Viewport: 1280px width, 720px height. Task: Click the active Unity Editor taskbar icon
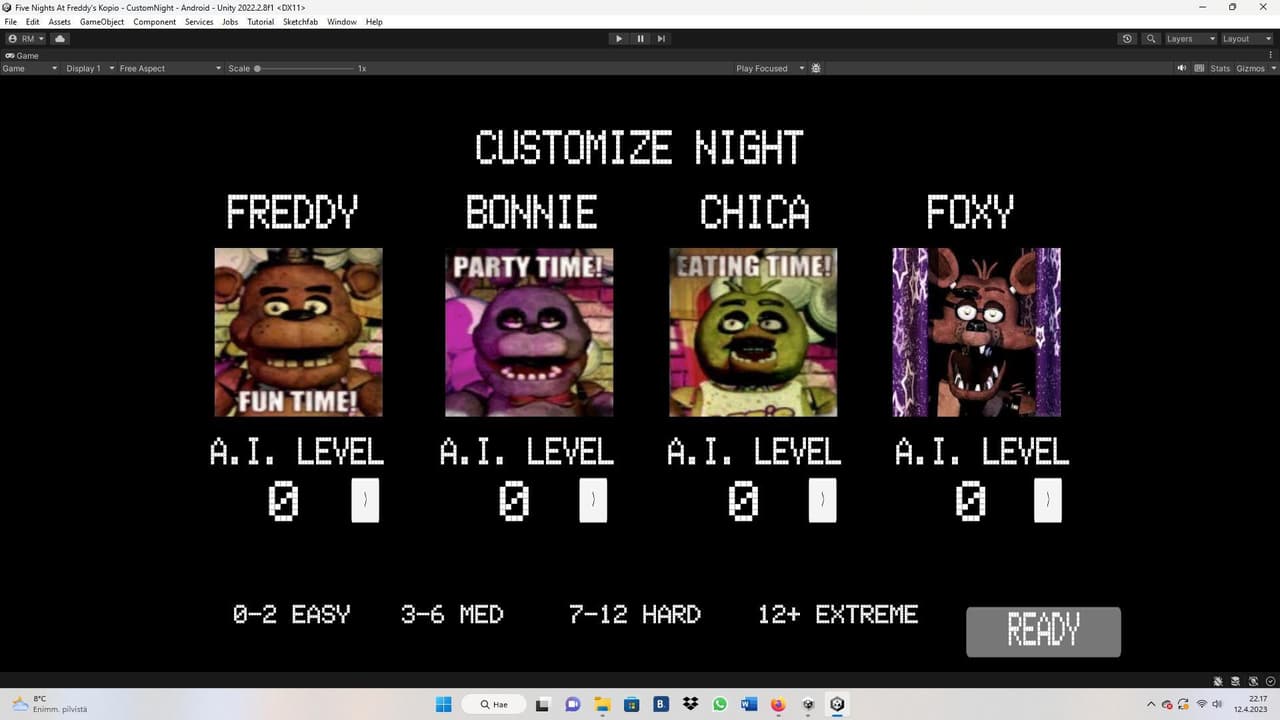coord(838,704)
